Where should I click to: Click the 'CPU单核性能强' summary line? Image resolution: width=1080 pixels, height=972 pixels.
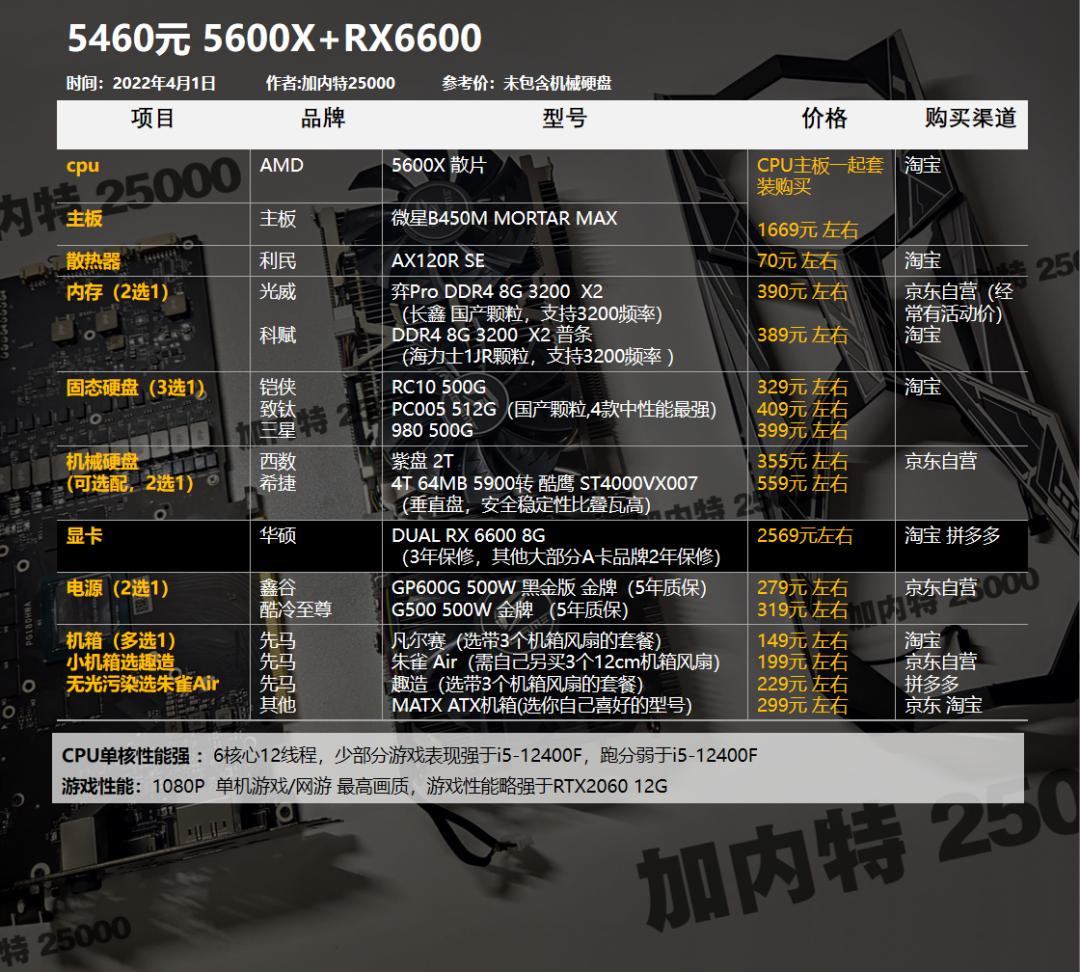pyautogui.click(x=409, y=756)
